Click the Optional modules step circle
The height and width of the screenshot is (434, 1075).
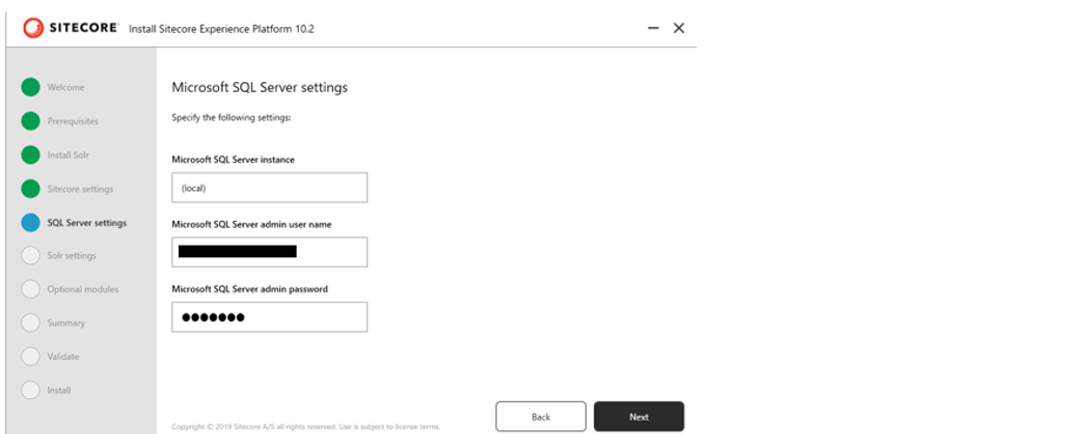pos(31,289)
